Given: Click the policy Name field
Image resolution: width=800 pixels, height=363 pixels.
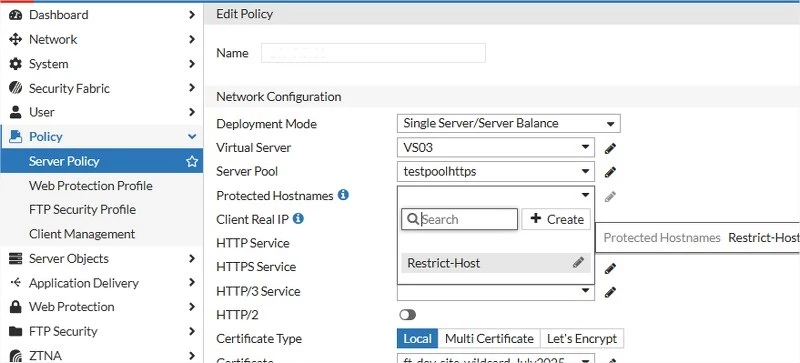Looking at the screenshot, I should point(373,53).
